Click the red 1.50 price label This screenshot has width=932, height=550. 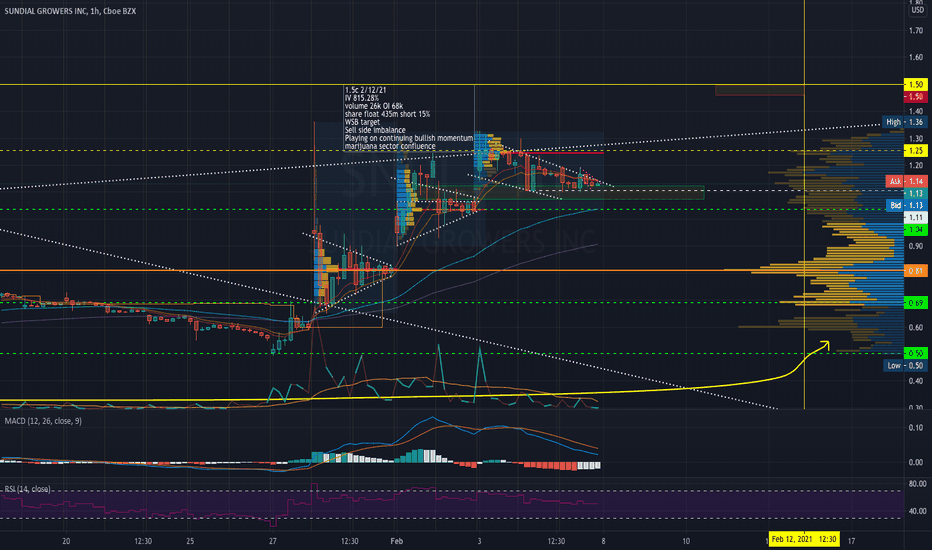coord(915,96)
